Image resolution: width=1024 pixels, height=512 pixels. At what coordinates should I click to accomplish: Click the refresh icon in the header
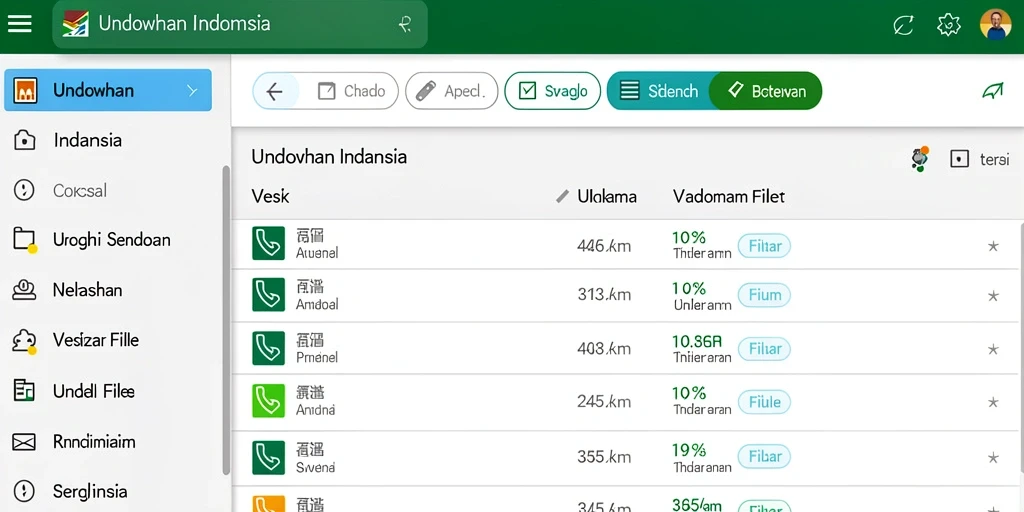[x=903, y=25]
